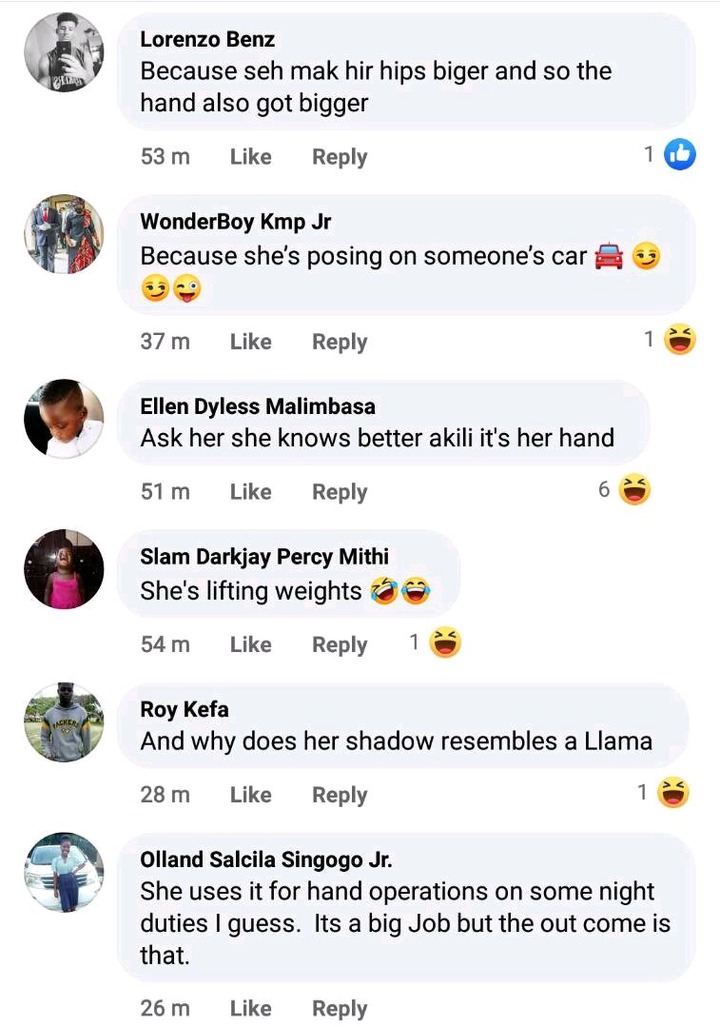
Task: Open Olland Salcila Singogo Jr.'s avatar
Action: (64, 872)
